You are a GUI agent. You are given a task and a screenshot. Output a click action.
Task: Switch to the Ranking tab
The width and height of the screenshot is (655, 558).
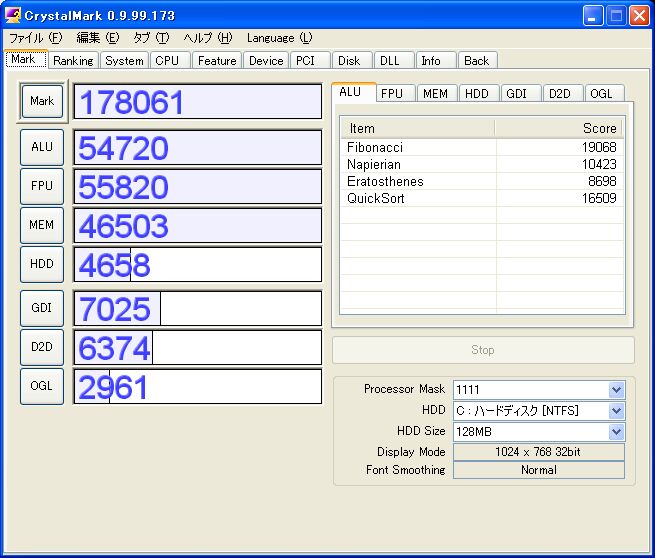[73, 61]
